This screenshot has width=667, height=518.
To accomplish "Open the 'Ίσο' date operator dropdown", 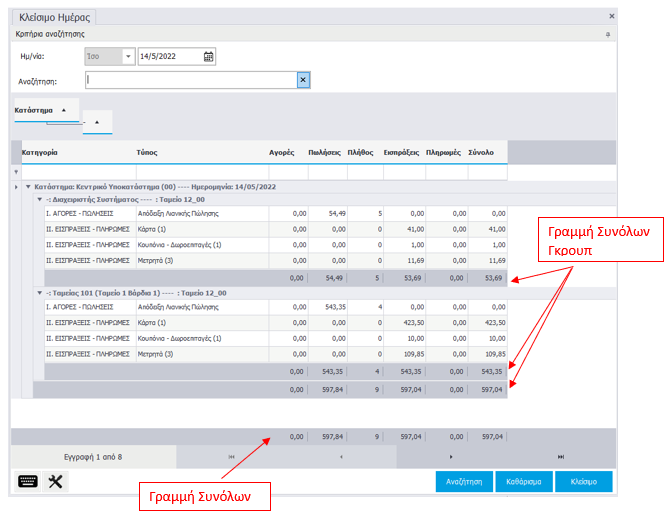I will click(x=127, y=57).
